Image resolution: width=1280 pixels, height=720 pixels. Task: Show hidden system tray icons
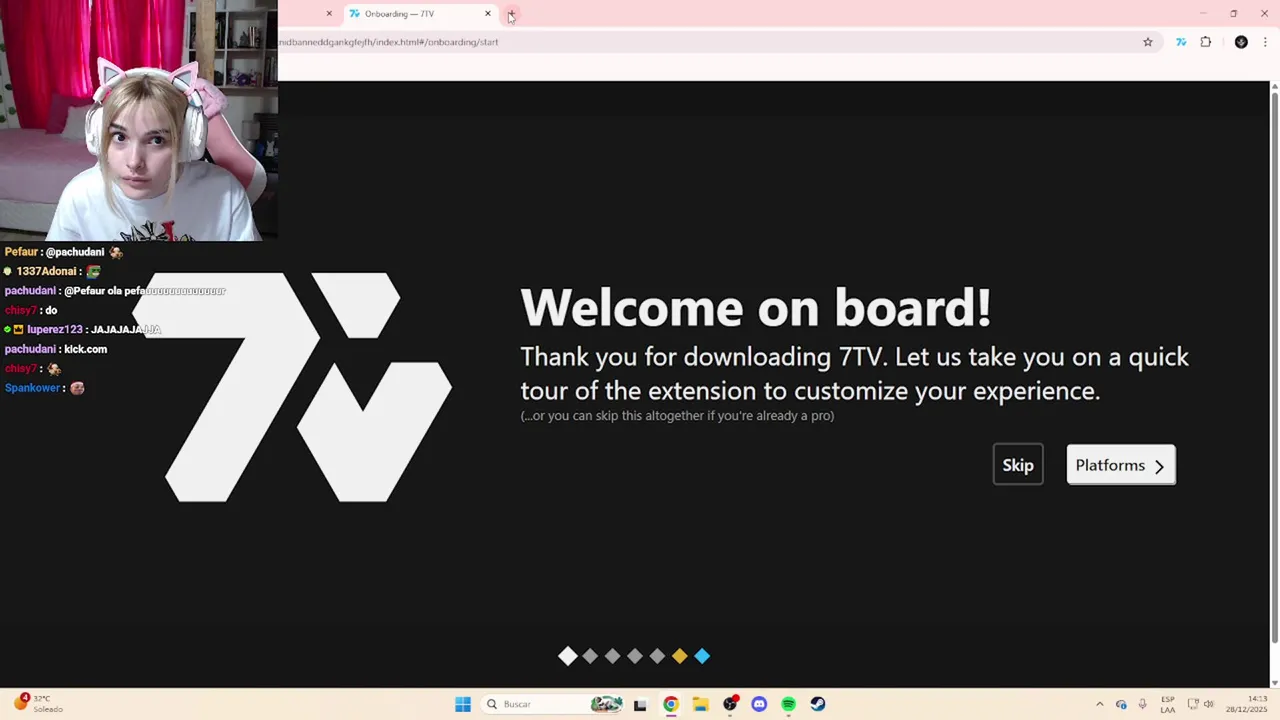click(1100, 704)
